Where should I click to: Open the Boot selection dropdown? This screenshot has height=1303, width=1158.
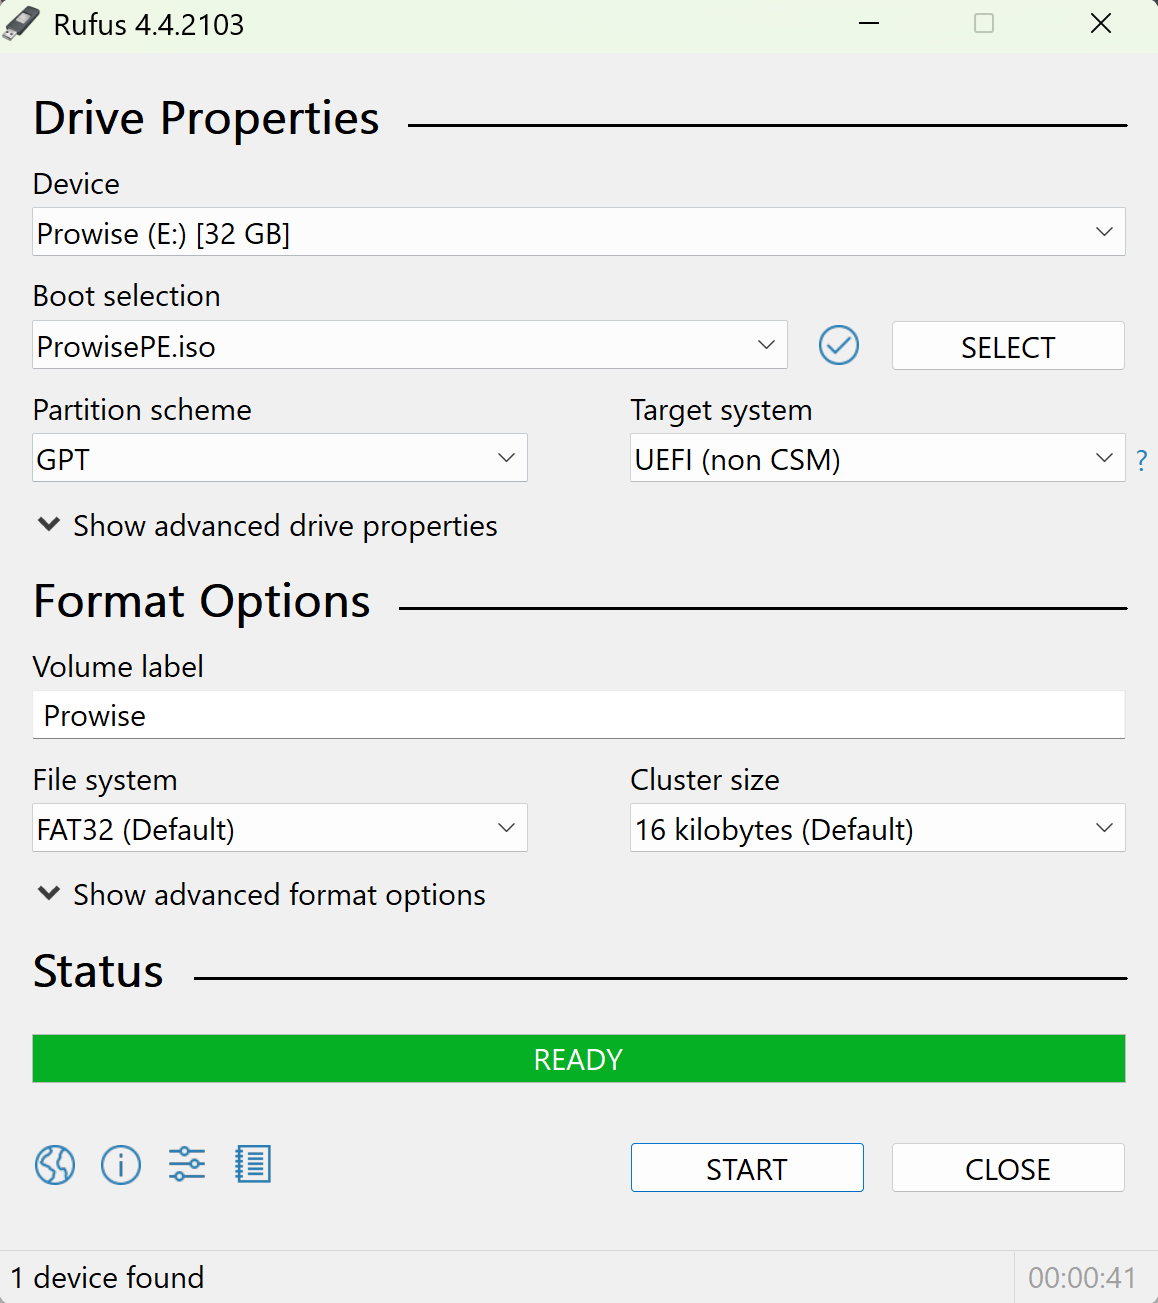pyautogui.click(x=410, y=346)
